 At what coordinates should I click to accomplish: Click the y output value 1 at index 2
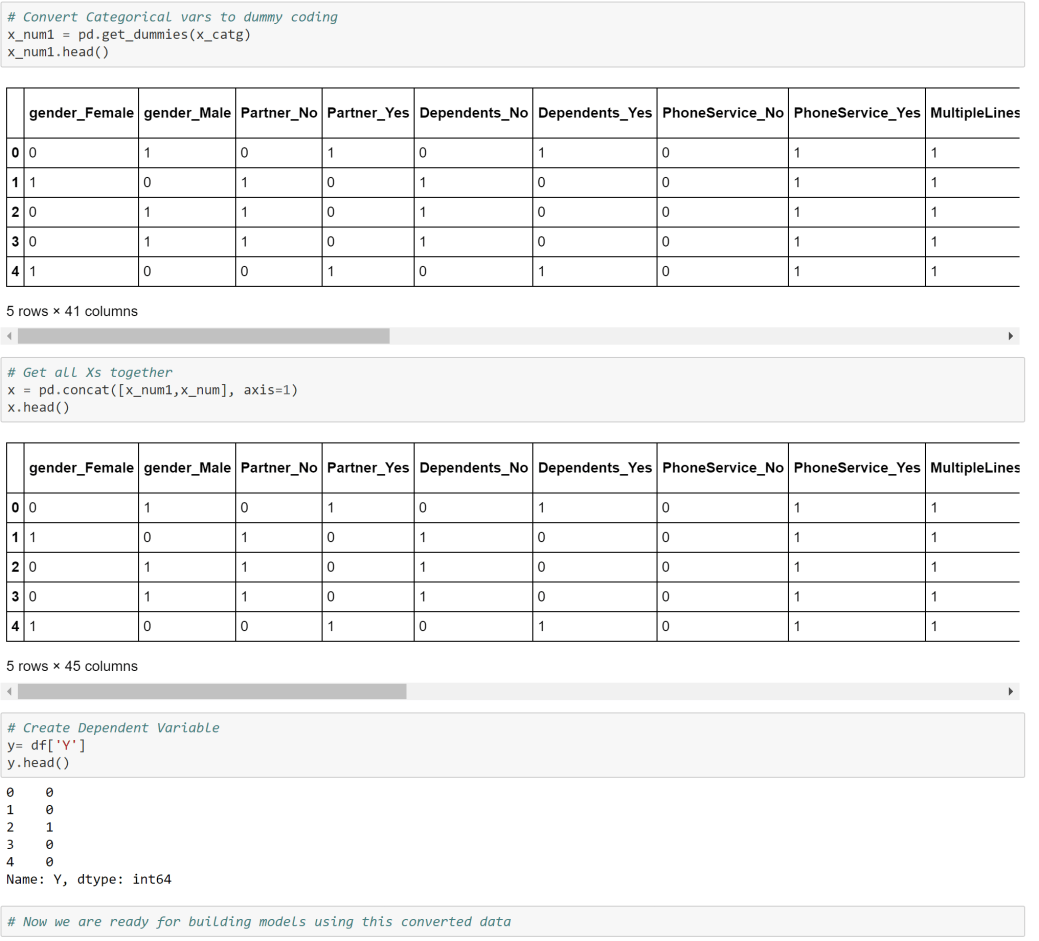click(49, 827)
